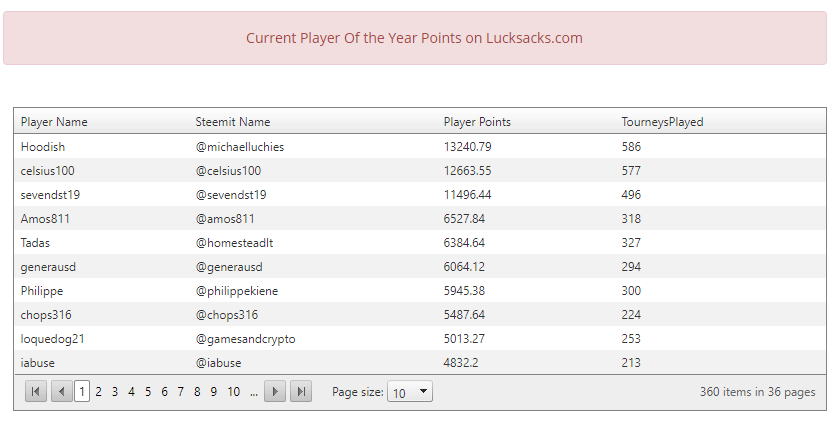This screenshot has width=836, height=425.
Task: Go to page 2
Action: tap(98, 392)
